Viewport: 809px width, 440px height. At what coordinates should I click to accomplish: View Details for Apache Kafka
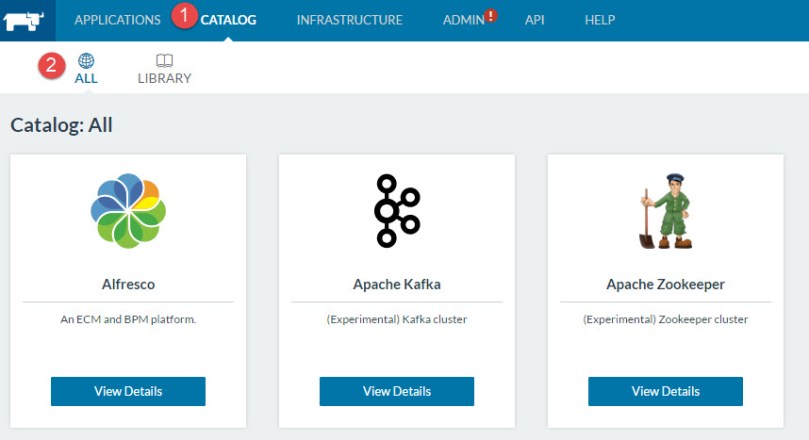tap(397, 391)
